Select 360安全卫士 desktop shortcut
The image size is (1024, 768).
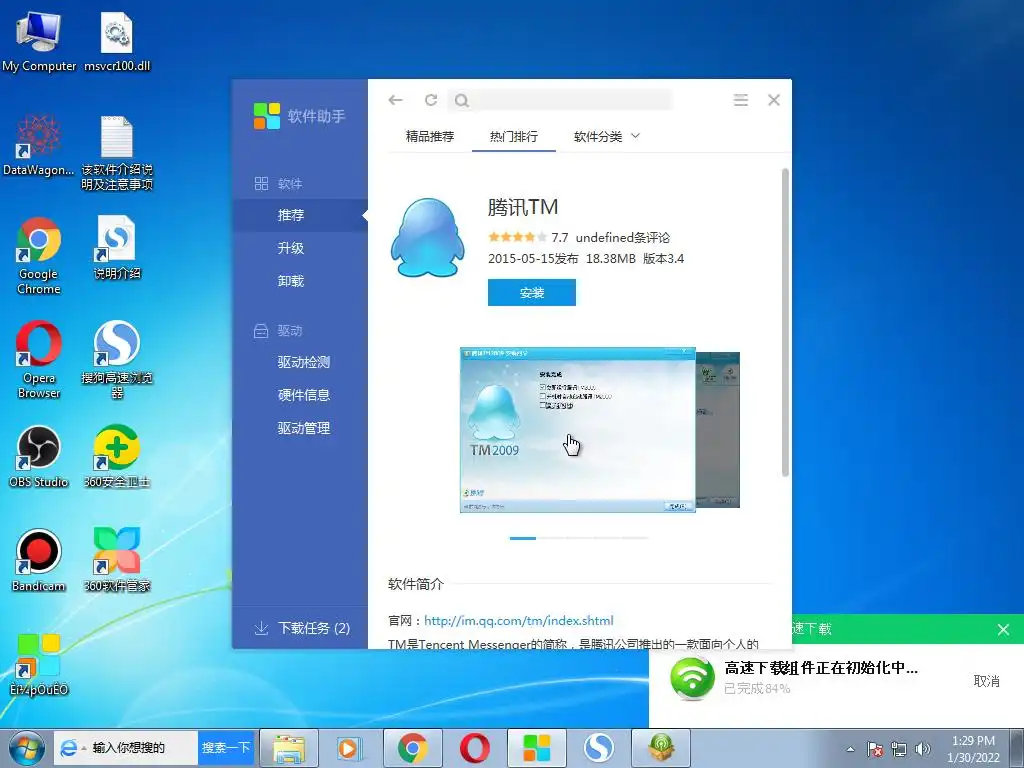click(x=117, y=456)
